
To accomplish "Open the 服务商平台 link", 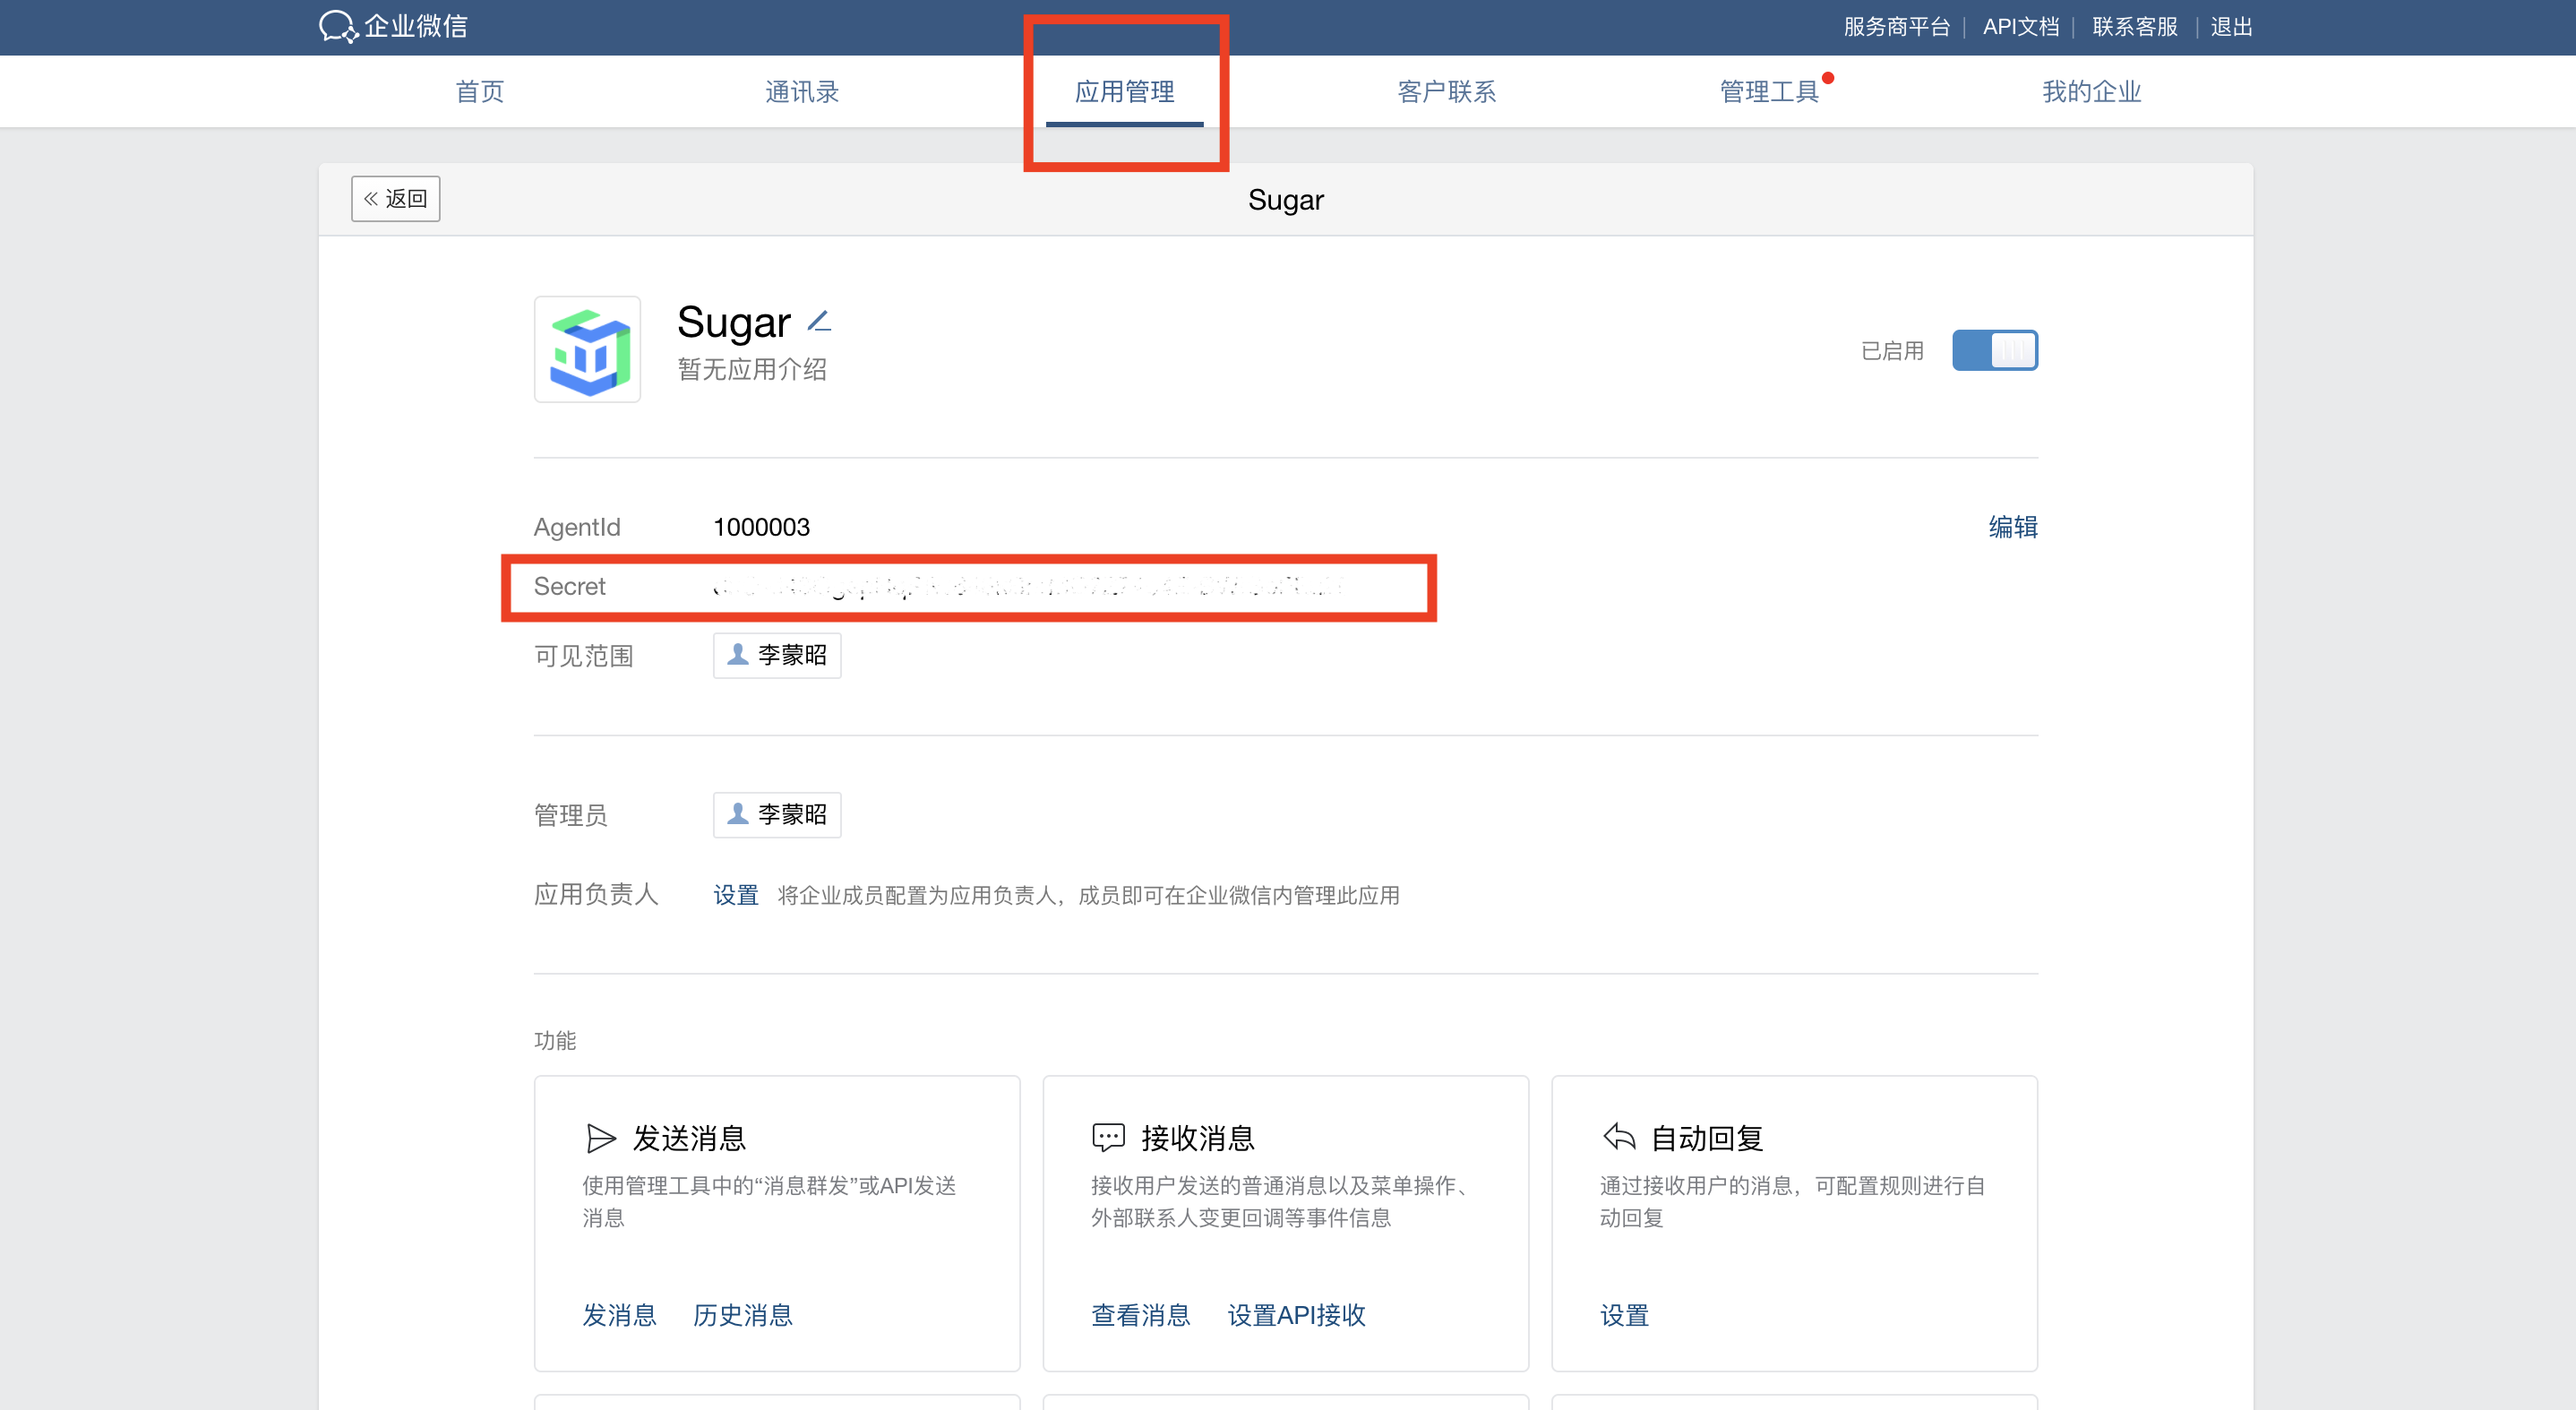I will pos(1896,27).
